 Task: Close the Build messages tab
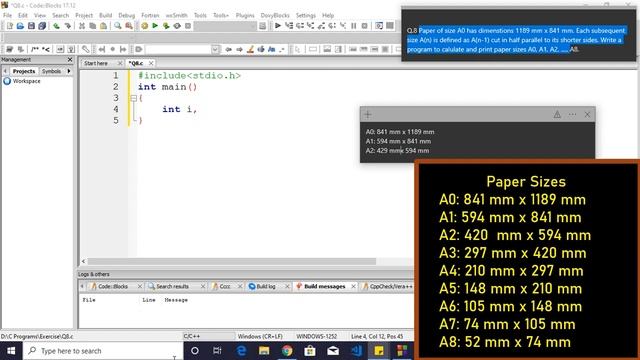[x=353, y=287]
